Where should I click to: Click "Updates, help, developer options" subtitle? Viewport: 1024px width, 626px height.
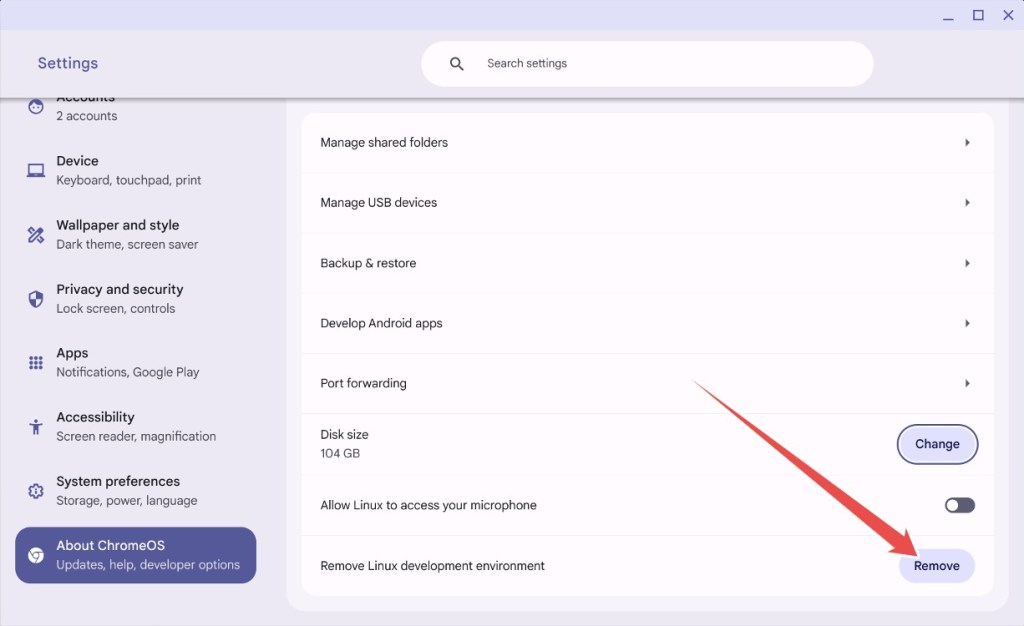[148, 565]
